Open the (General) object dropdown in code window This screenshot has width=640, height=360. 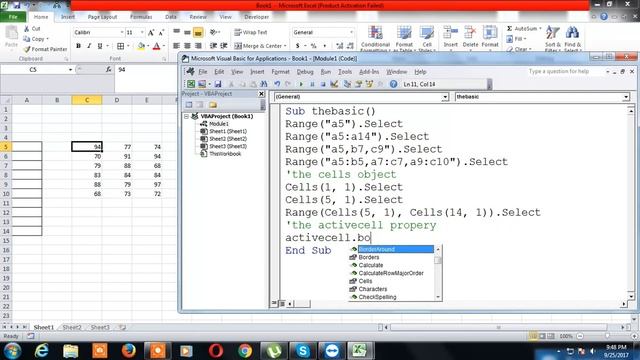click(x=445, y=97)
